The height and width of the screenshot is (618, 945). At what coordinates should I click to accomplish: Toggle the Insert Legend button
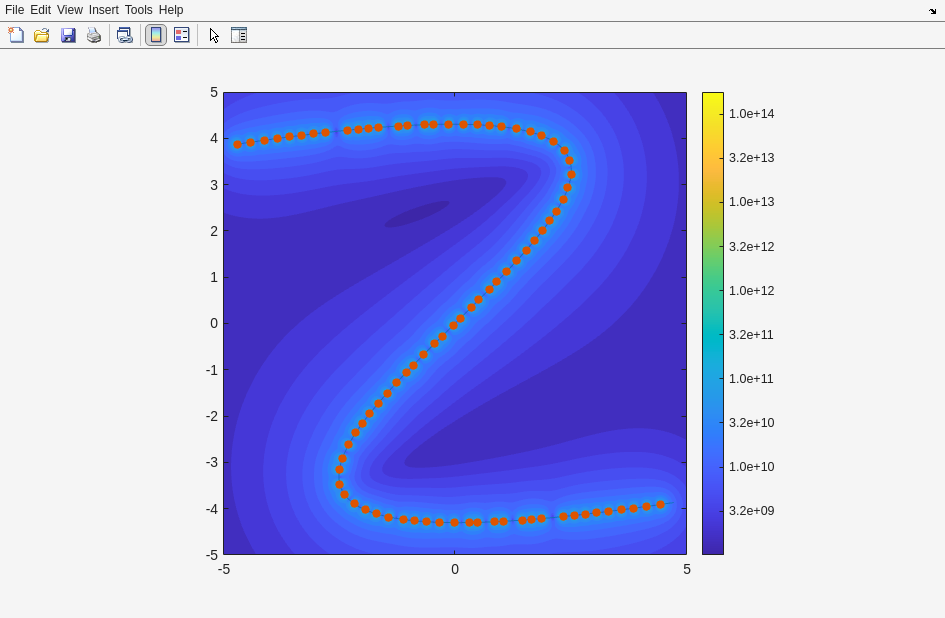tap(182, 35)
